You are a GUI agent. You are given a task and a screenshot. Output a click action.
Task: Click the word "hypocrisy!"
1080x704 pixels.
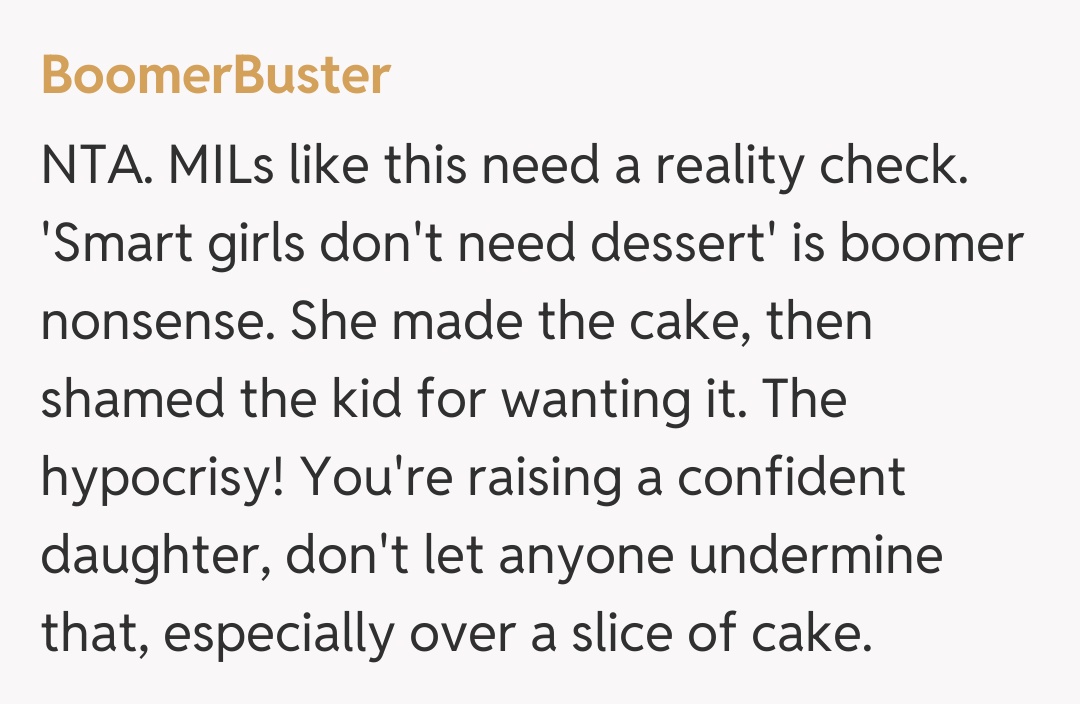(165, 478)
